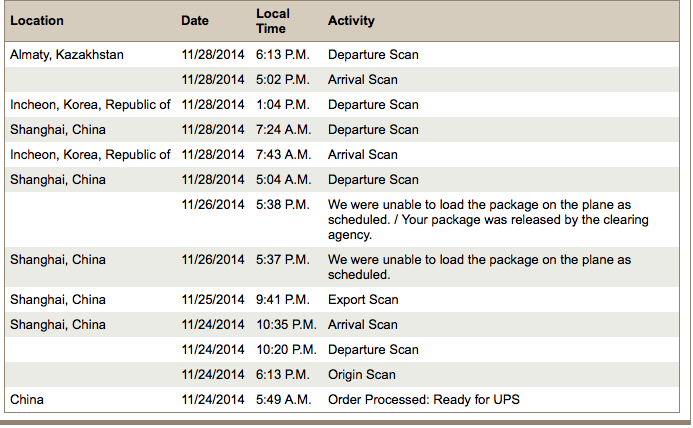Select the 5:38 P.M. time cell
The height and width of the screenshot is (428, 693).
[x=282, y=205]
